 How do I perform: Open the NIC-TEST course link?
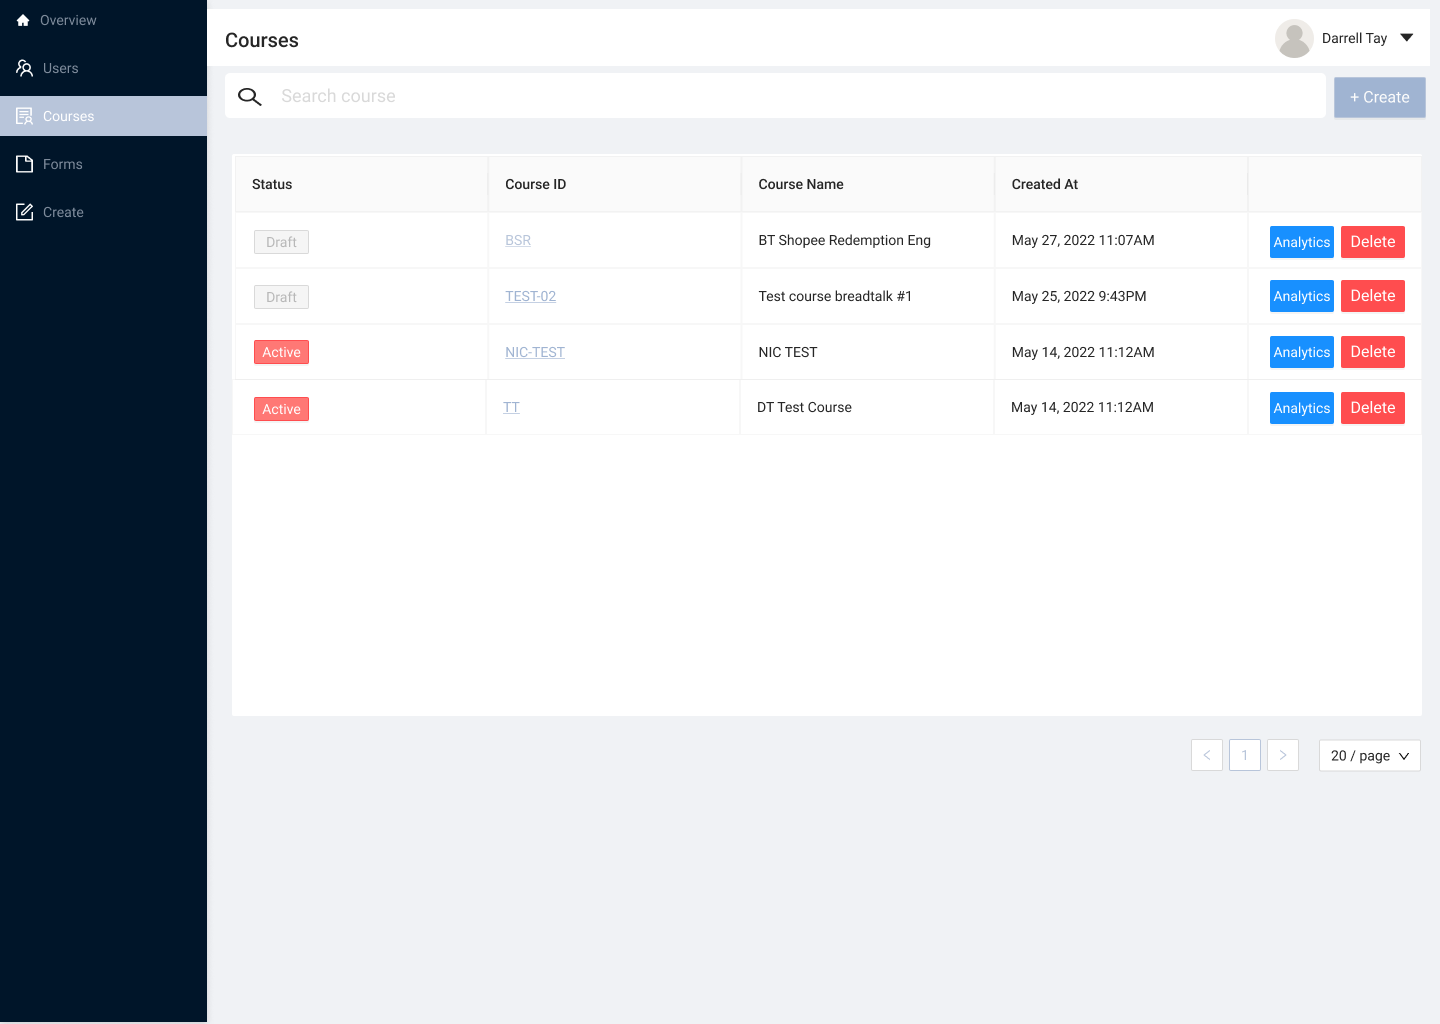click(x=535, y=352)
